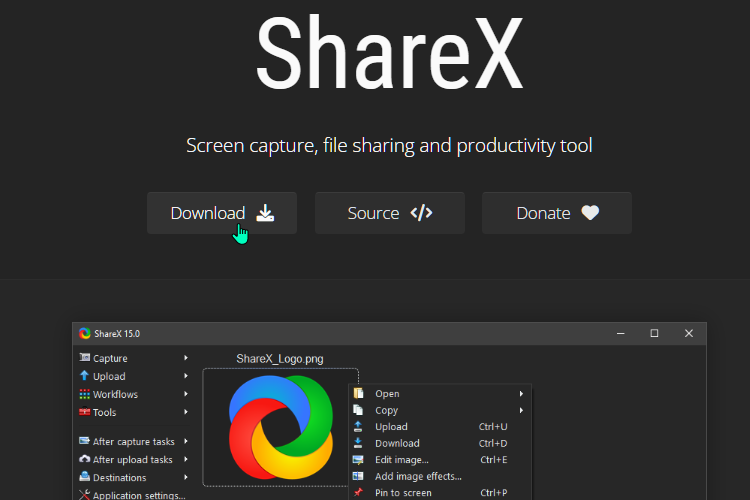Open After capture tasks menu item
The image size is (750, 500).
click(134, 442)
